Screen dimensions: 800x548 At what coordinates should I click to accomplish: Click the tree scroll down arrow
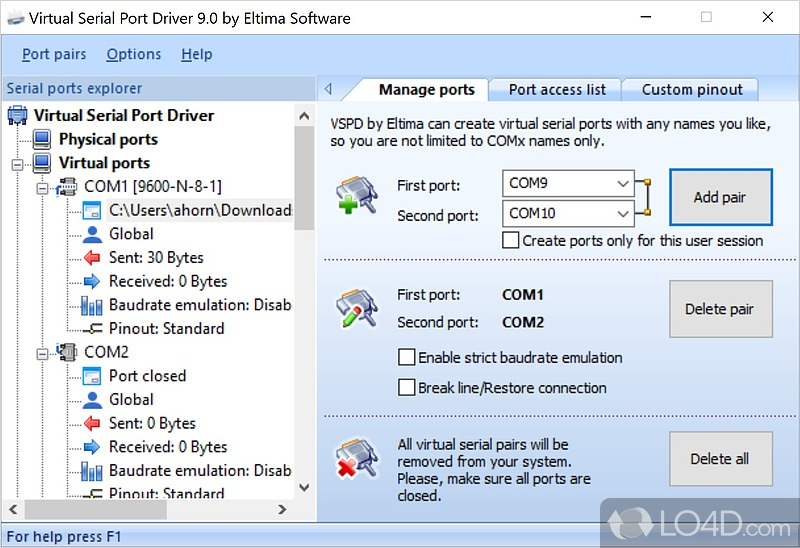(305, 488)
